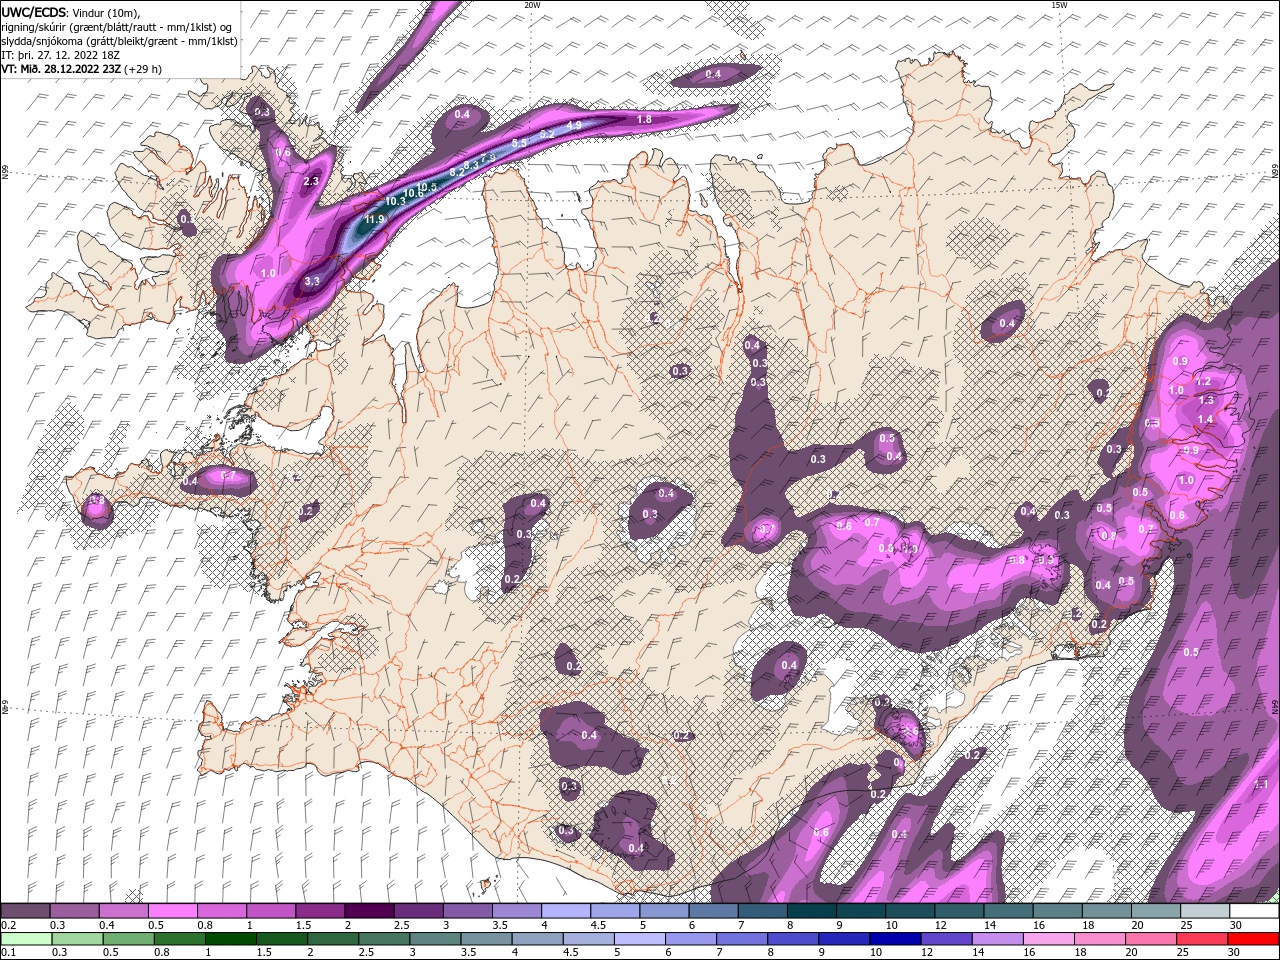This screenshot has width=1280, height=960.
Task: Click the 10.3 precipitation value label
Action: click(394, 201)
